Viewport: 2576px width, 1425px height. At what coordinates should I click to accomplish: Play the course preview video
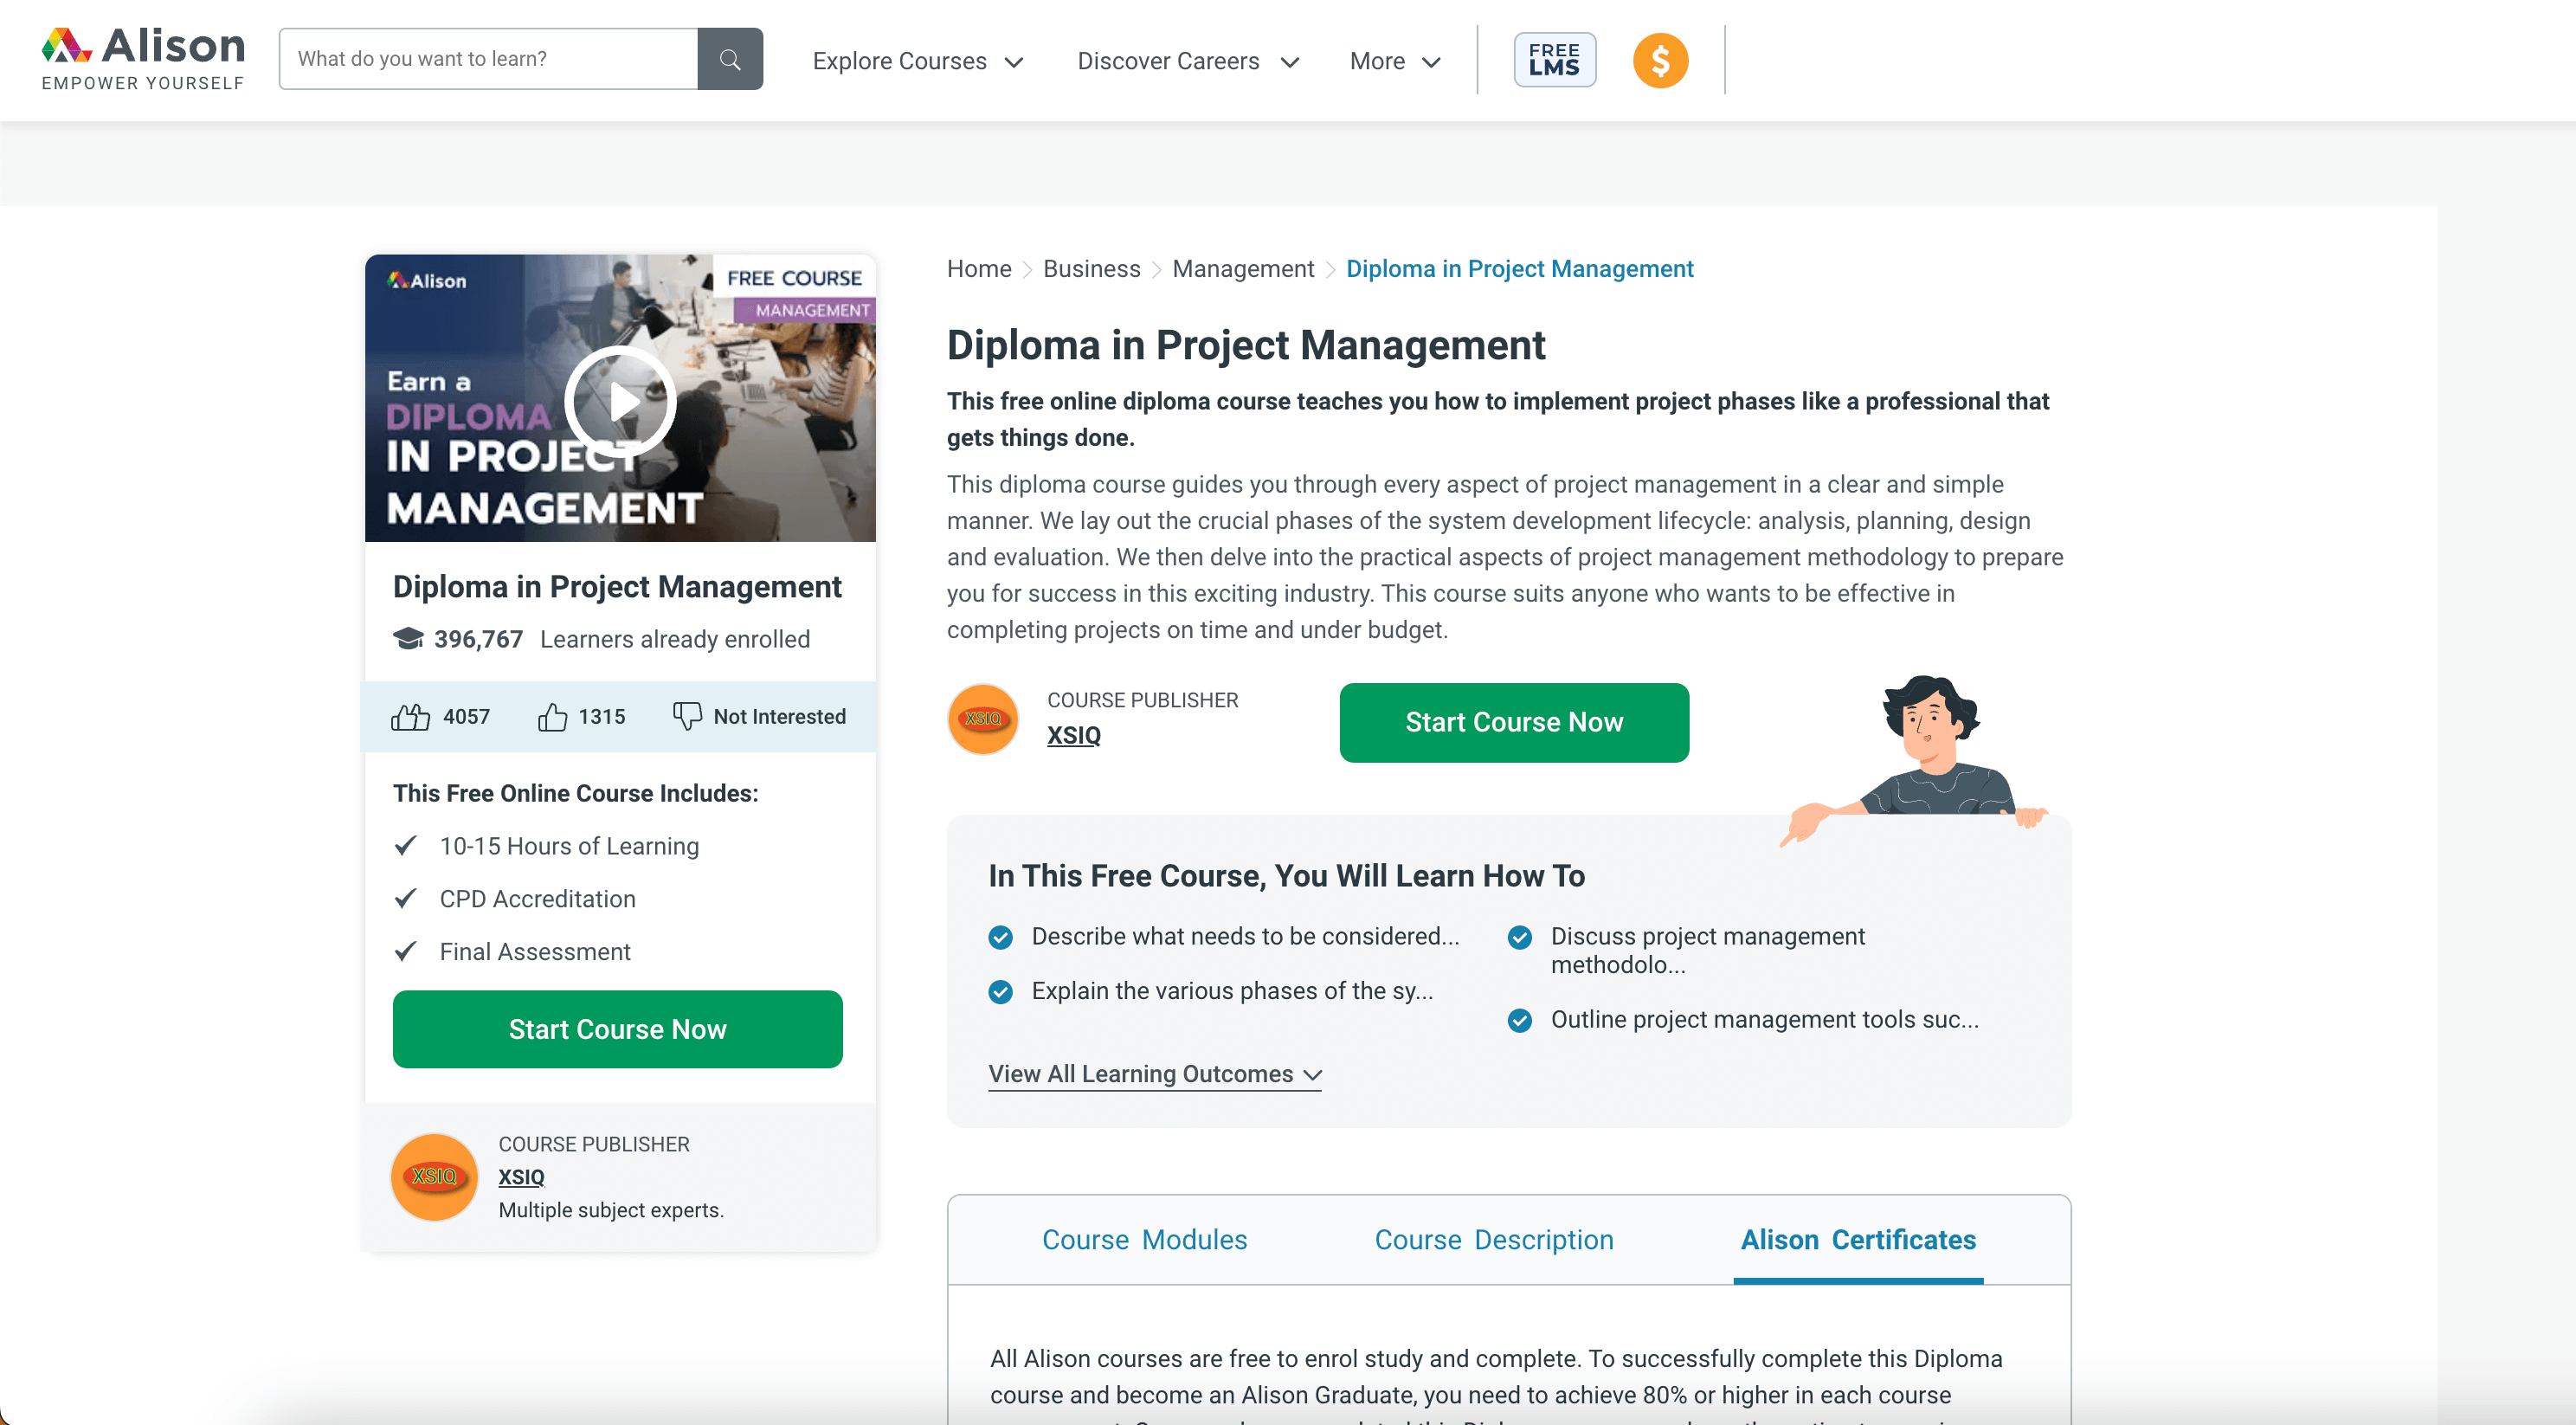point(620,400)
